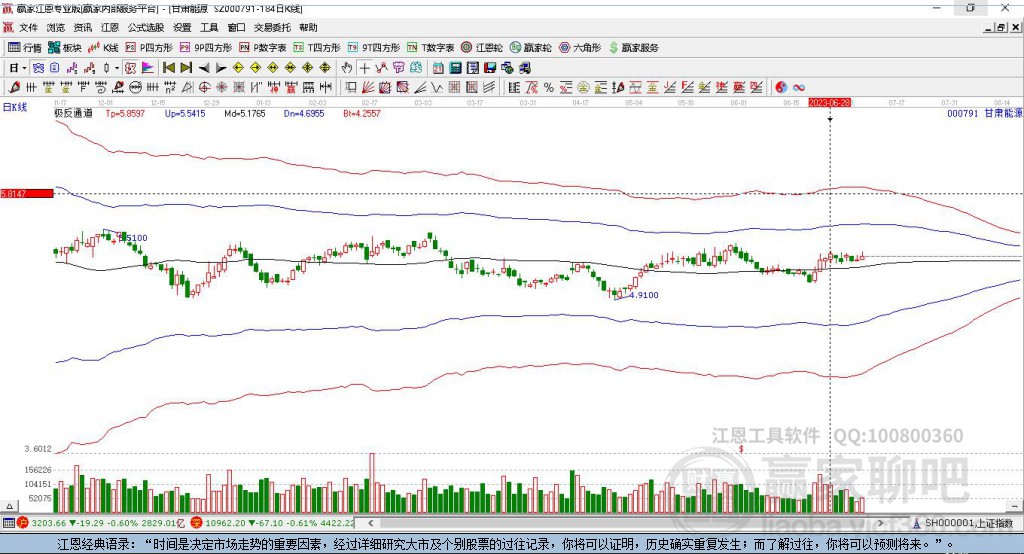
Task: Activate the crosshair cursor tool
Action: 364,68
